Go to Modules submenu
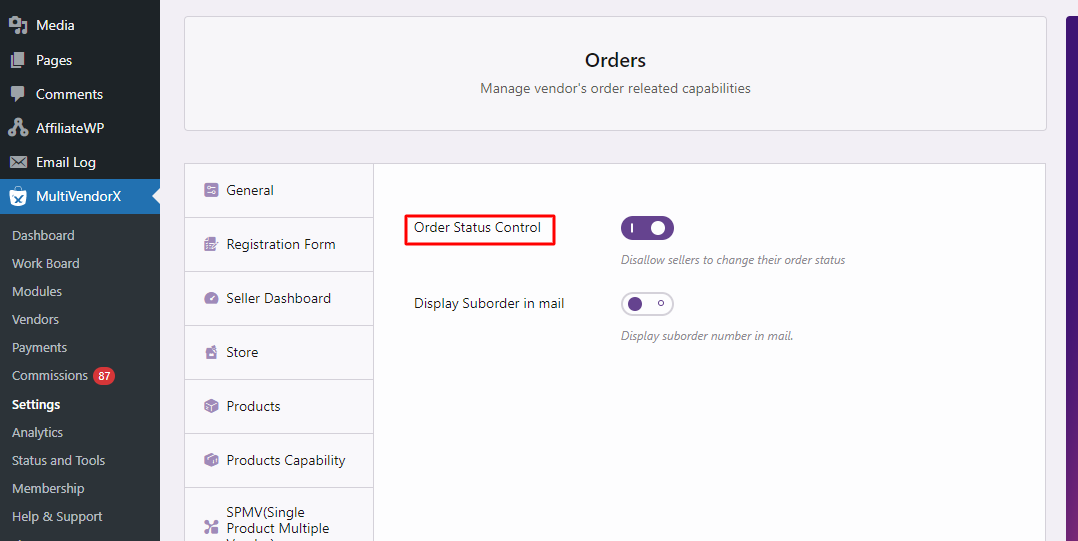1078x541 pixels. pyautogui.click(x=37, y=291)
